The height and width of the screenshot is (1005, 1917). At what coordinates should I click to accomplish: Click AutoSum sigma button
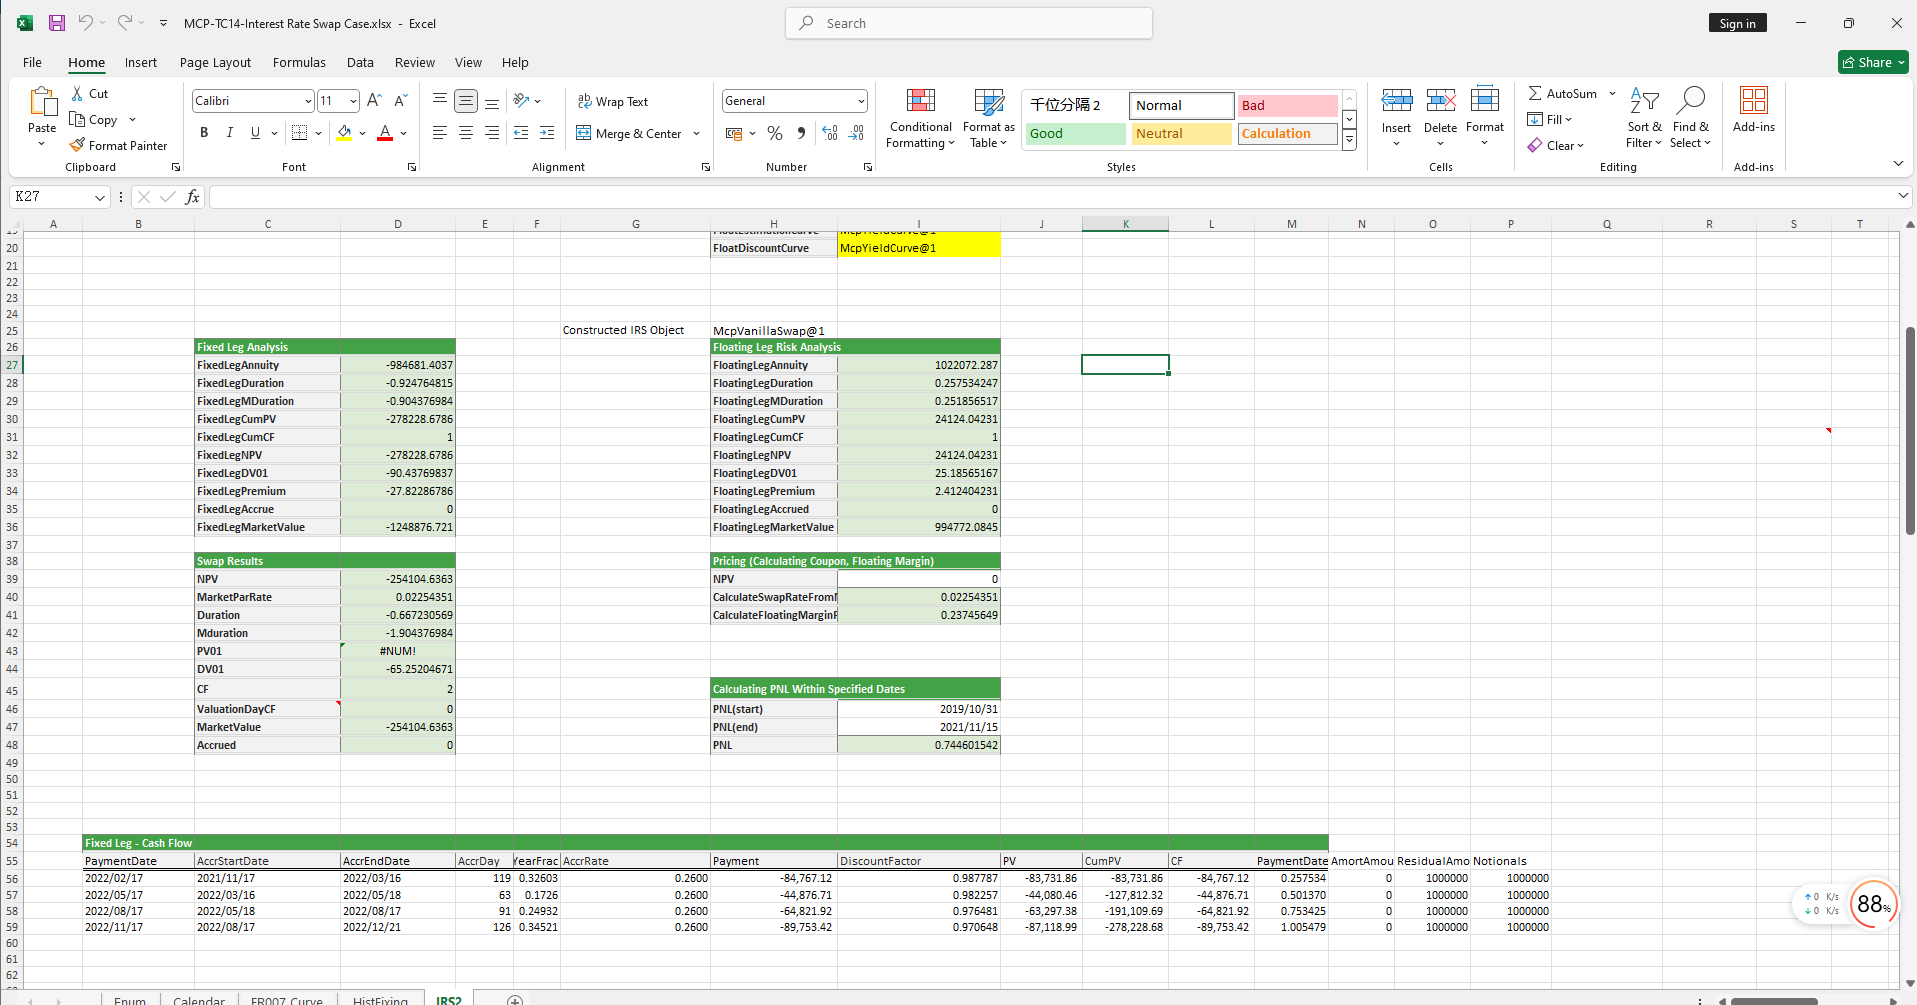coord(1563,93)
